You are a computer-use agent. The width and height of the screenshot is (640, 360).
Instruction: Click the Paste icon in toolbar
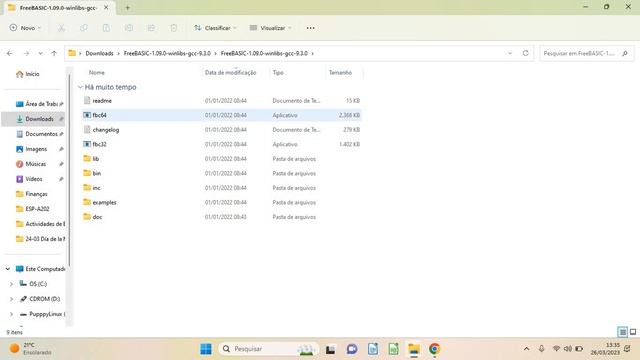pos(106,28)
